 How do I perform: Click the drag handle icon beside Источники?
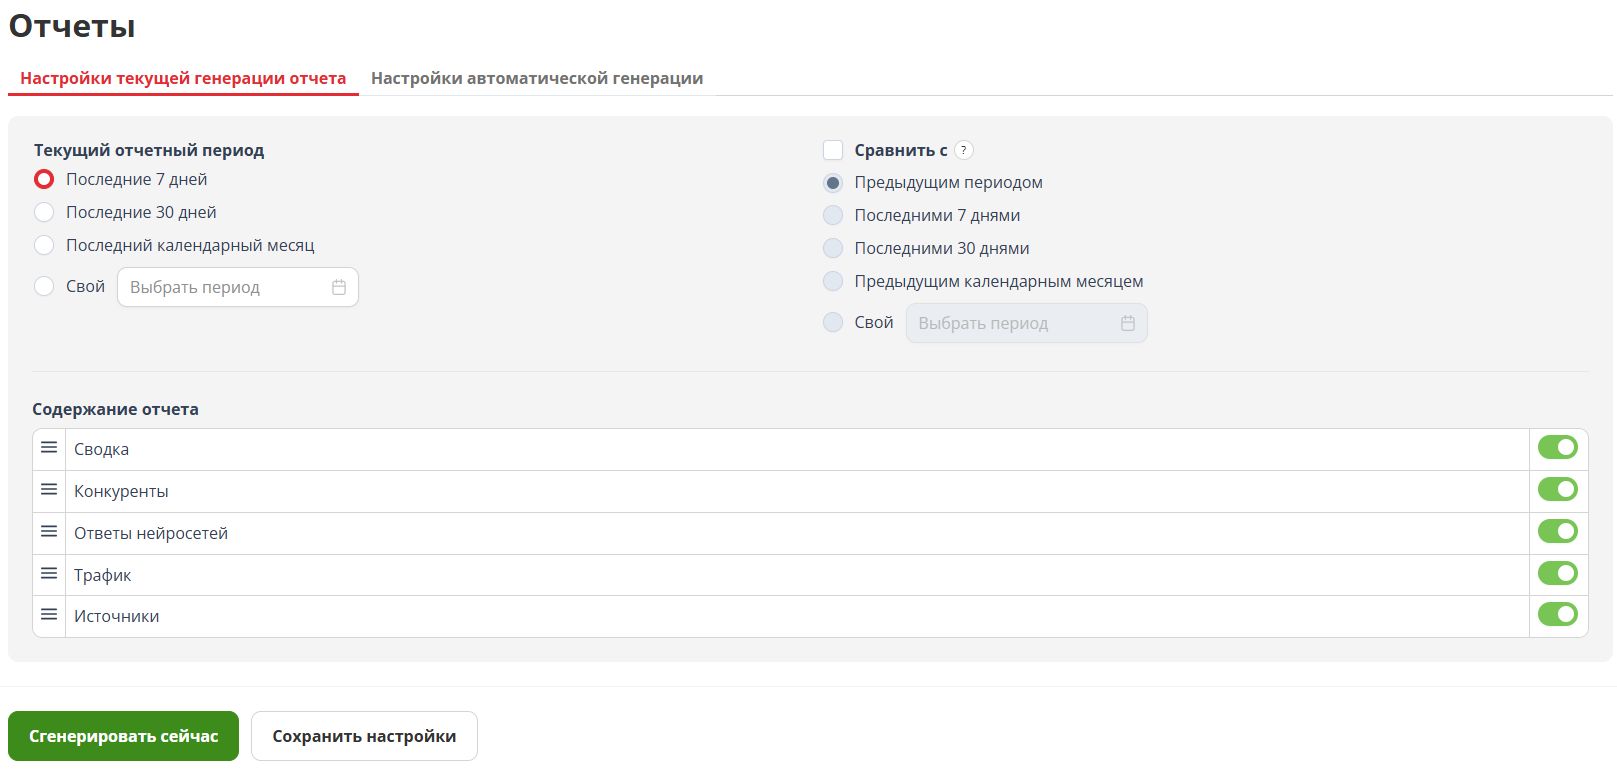point(49,615)
